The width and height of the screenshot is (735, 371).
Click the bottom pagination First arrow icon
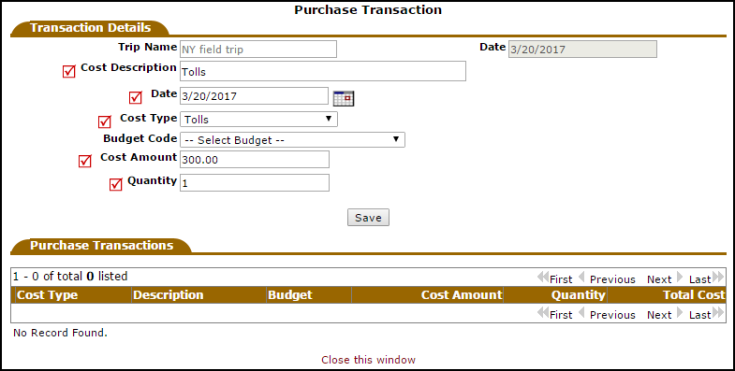tap(543, 313)
